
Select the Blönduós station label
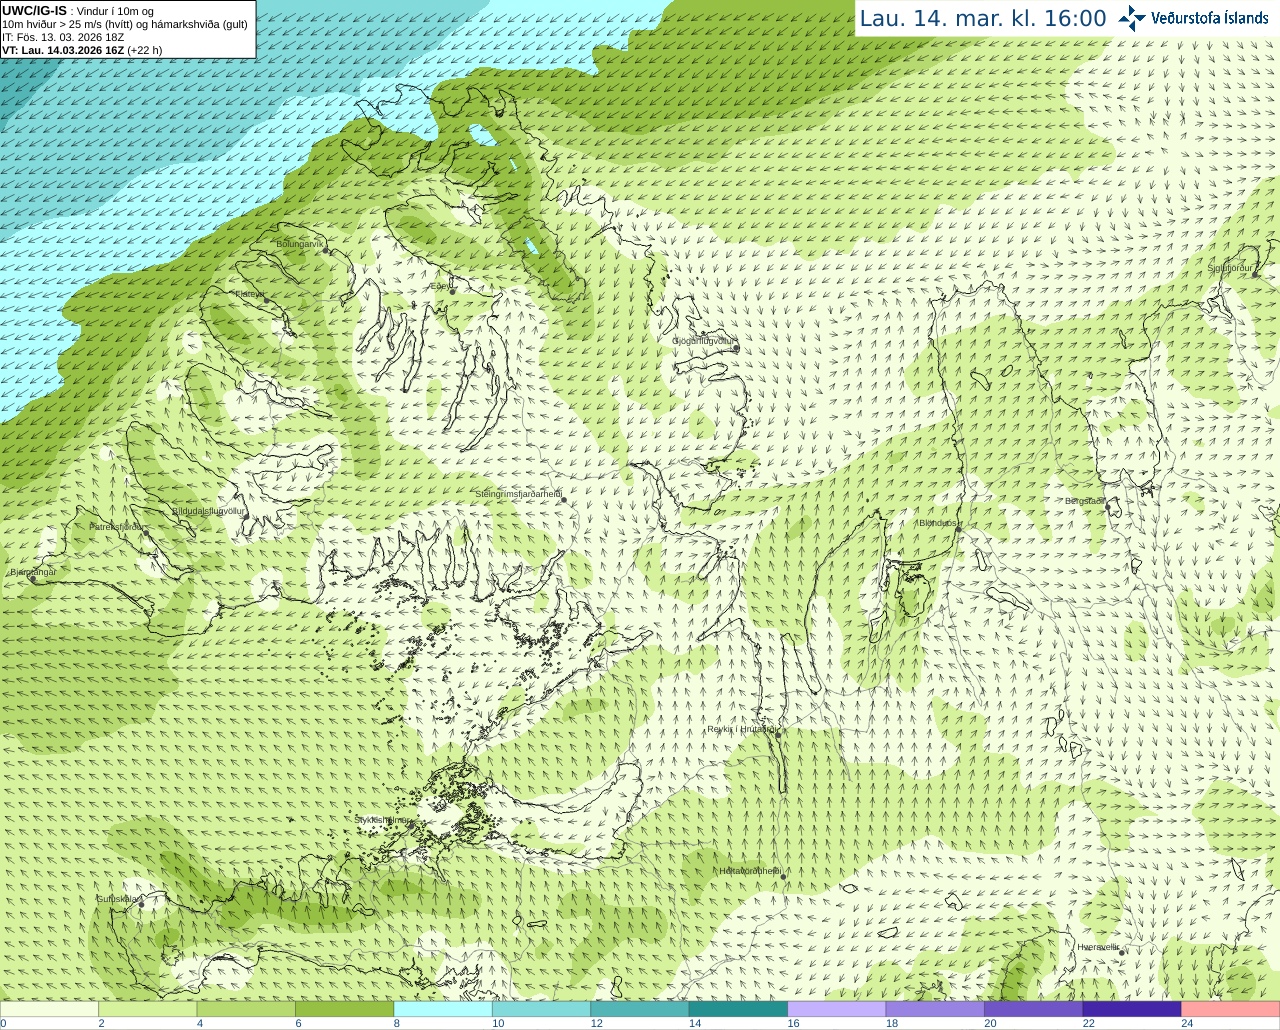pos(939,523)
